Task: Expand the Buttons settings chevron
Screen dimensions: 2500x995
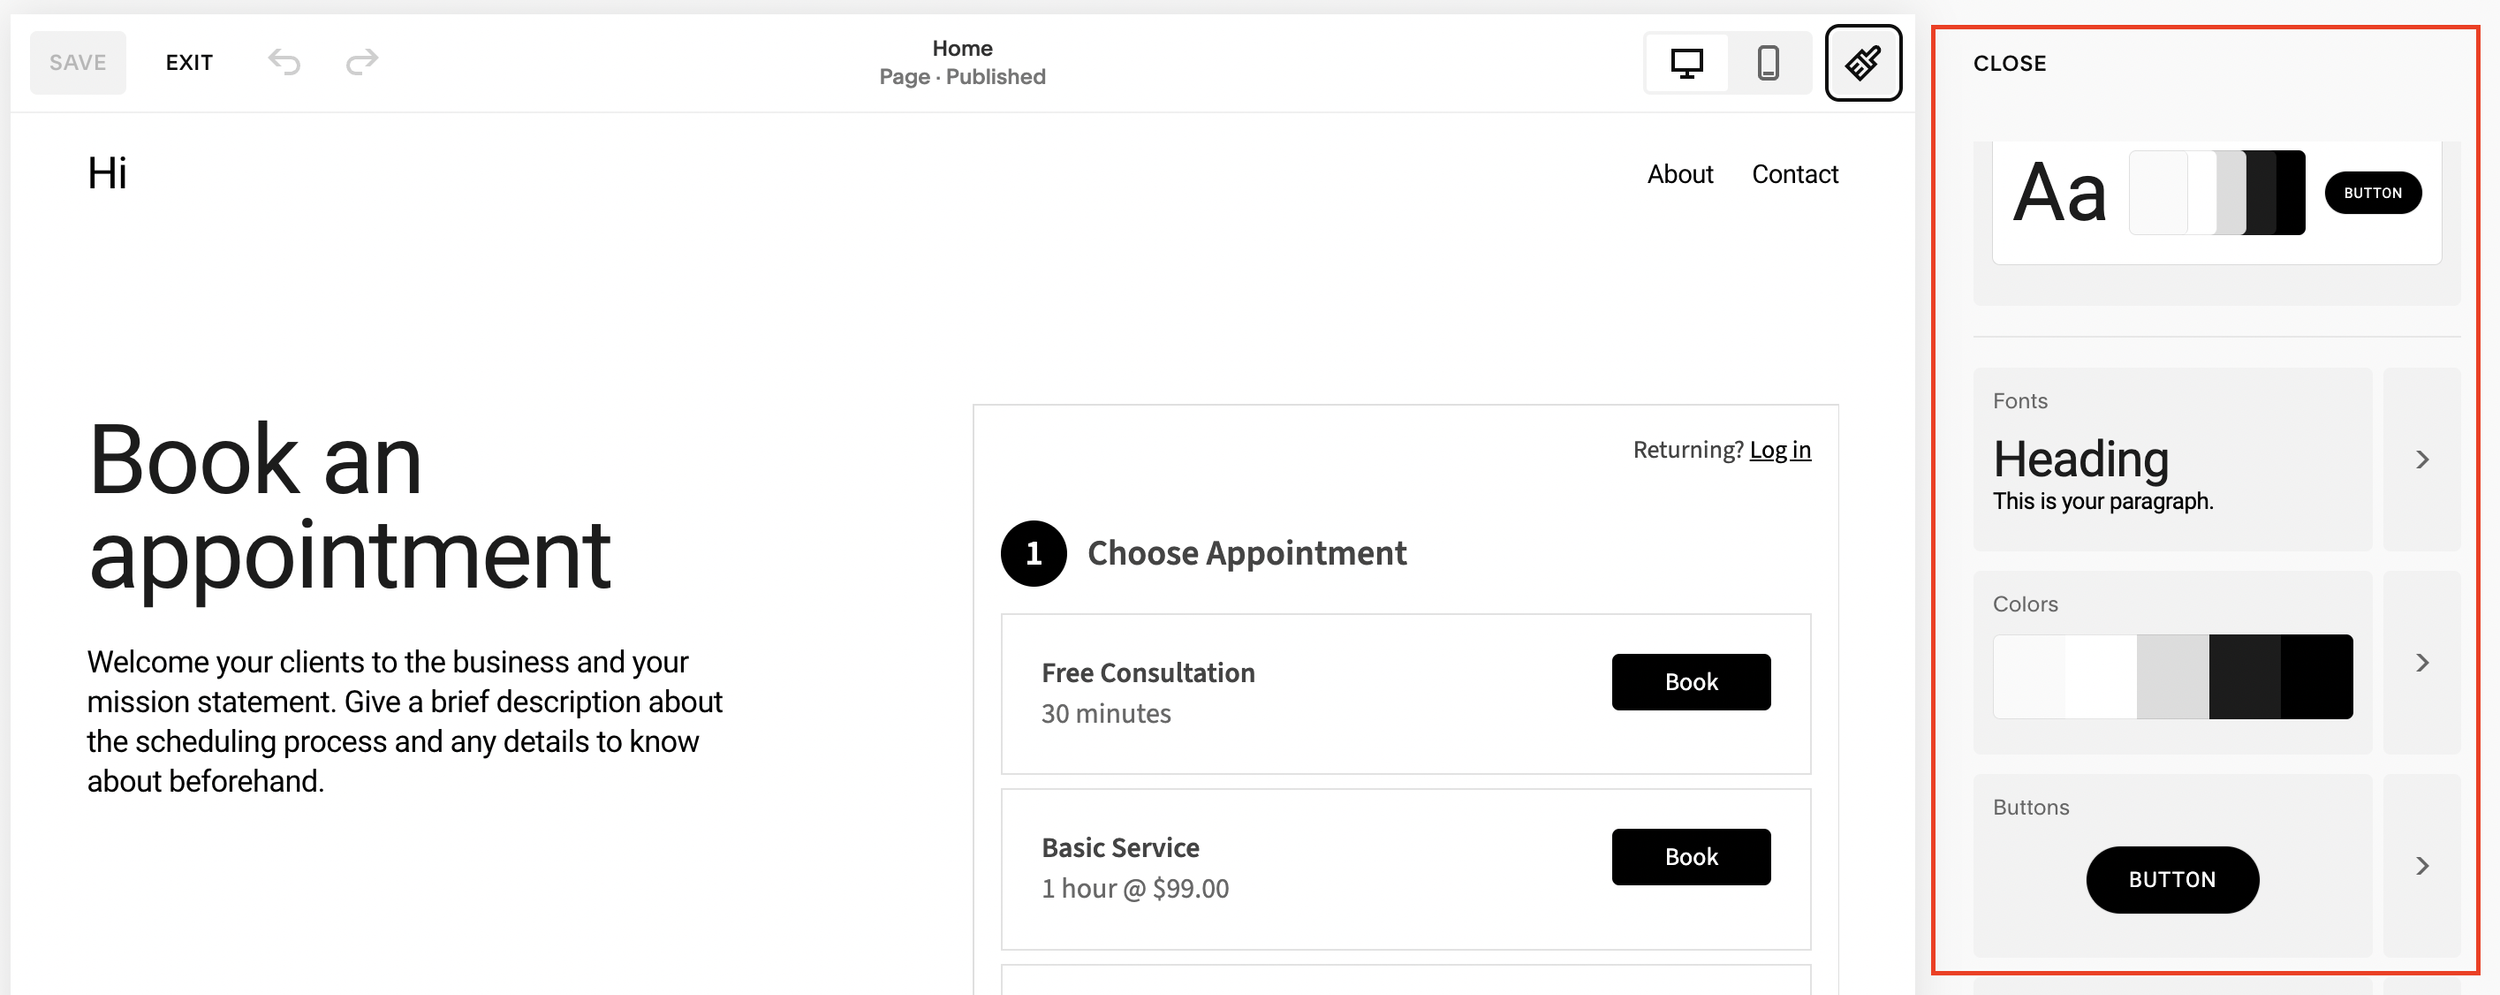Action: (x=2422, y=866)
